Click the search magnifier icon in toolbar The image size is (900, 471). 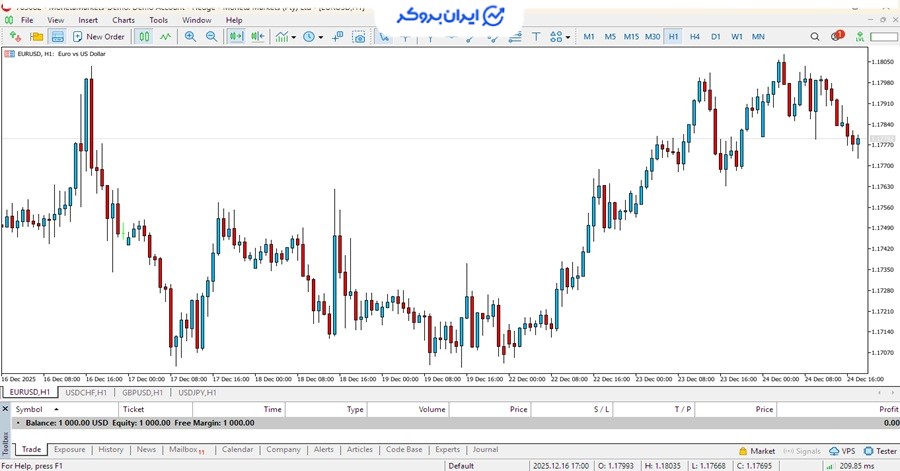click(815, 37)
